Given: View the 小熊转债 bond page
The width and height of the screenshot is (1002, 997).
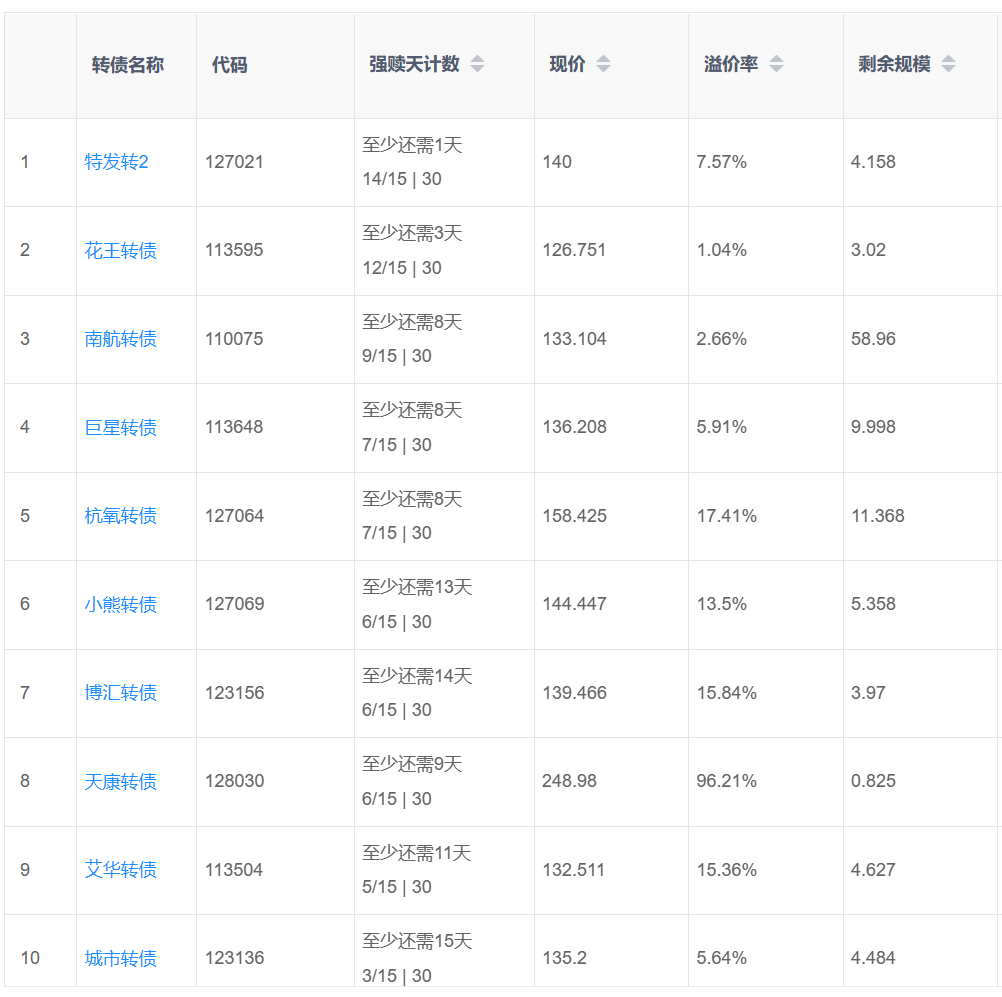Looking at the screenshot, I should pyautogui.click(x=120, y=605).
